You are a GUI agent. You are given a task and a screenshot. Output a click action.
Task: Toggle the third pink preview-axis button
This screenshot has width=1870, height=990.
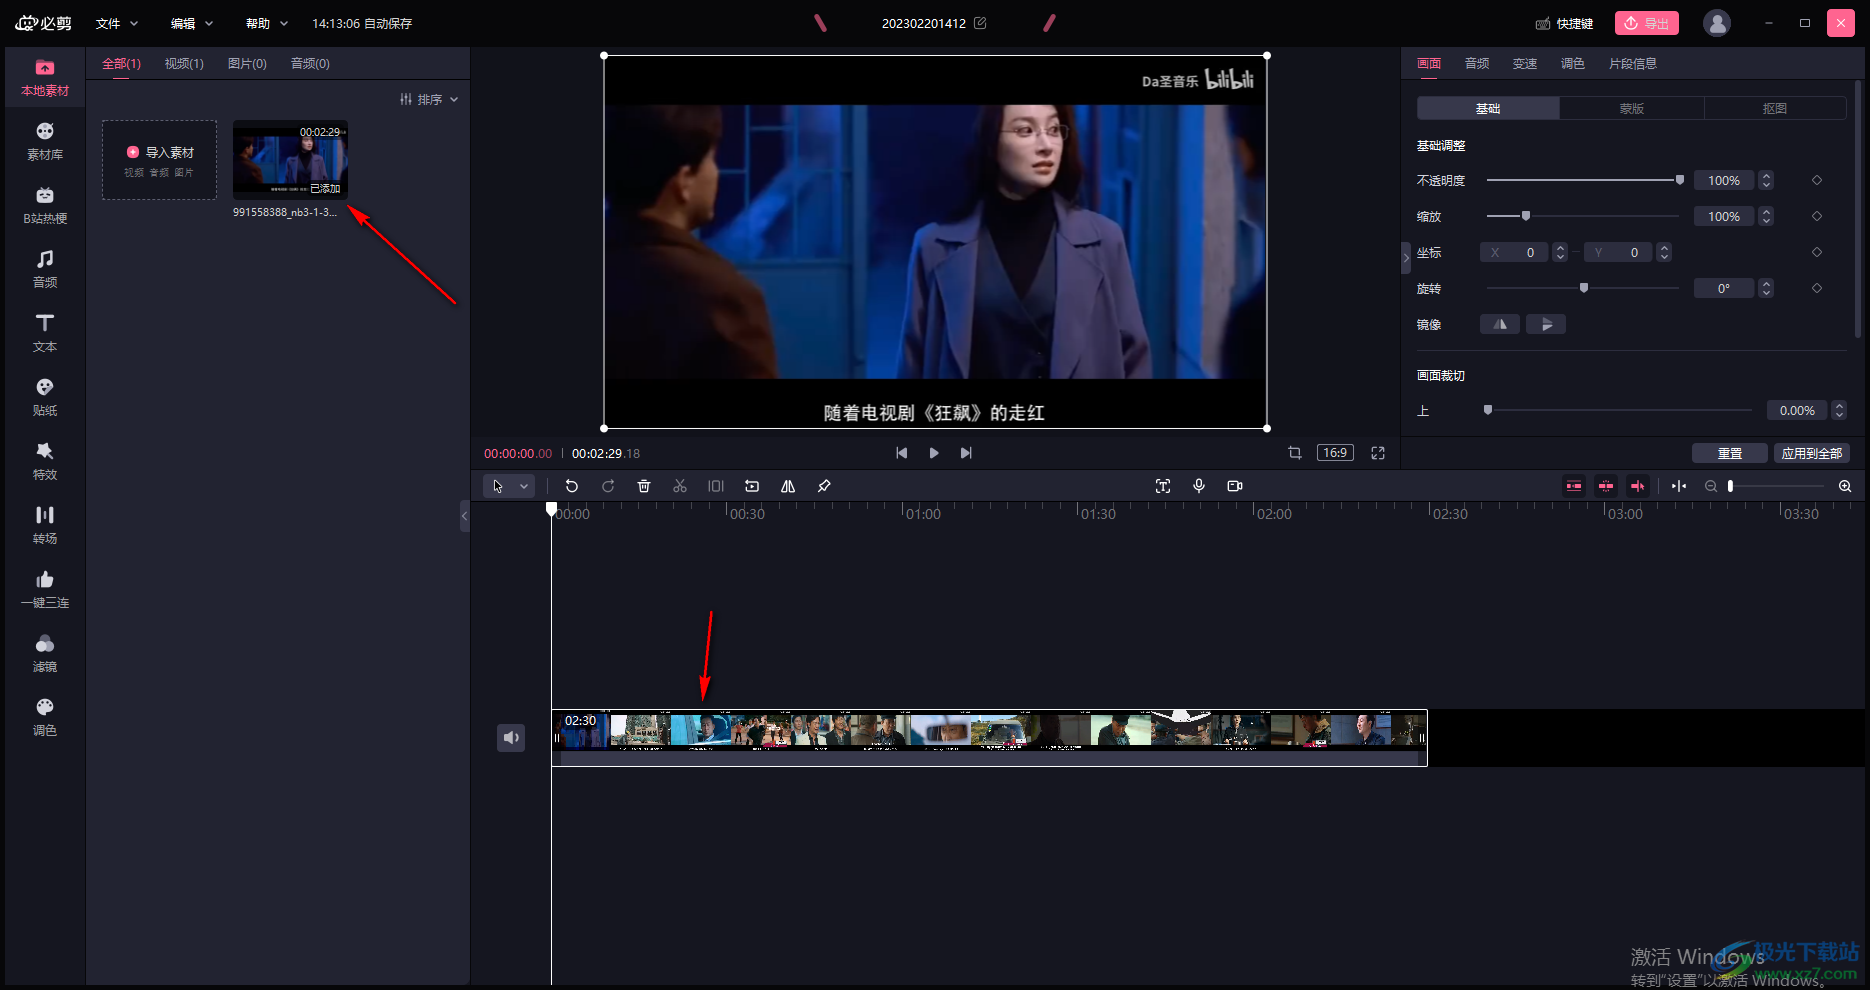(1638, 486)
